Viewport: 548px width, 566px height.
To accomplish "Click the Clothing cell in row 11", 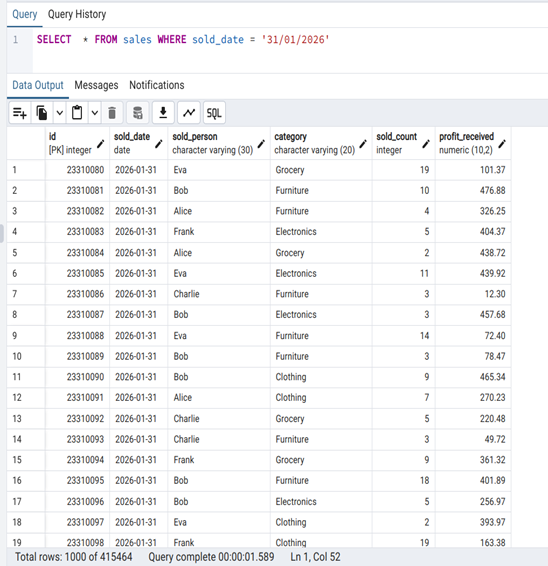I will click(321, 377).
